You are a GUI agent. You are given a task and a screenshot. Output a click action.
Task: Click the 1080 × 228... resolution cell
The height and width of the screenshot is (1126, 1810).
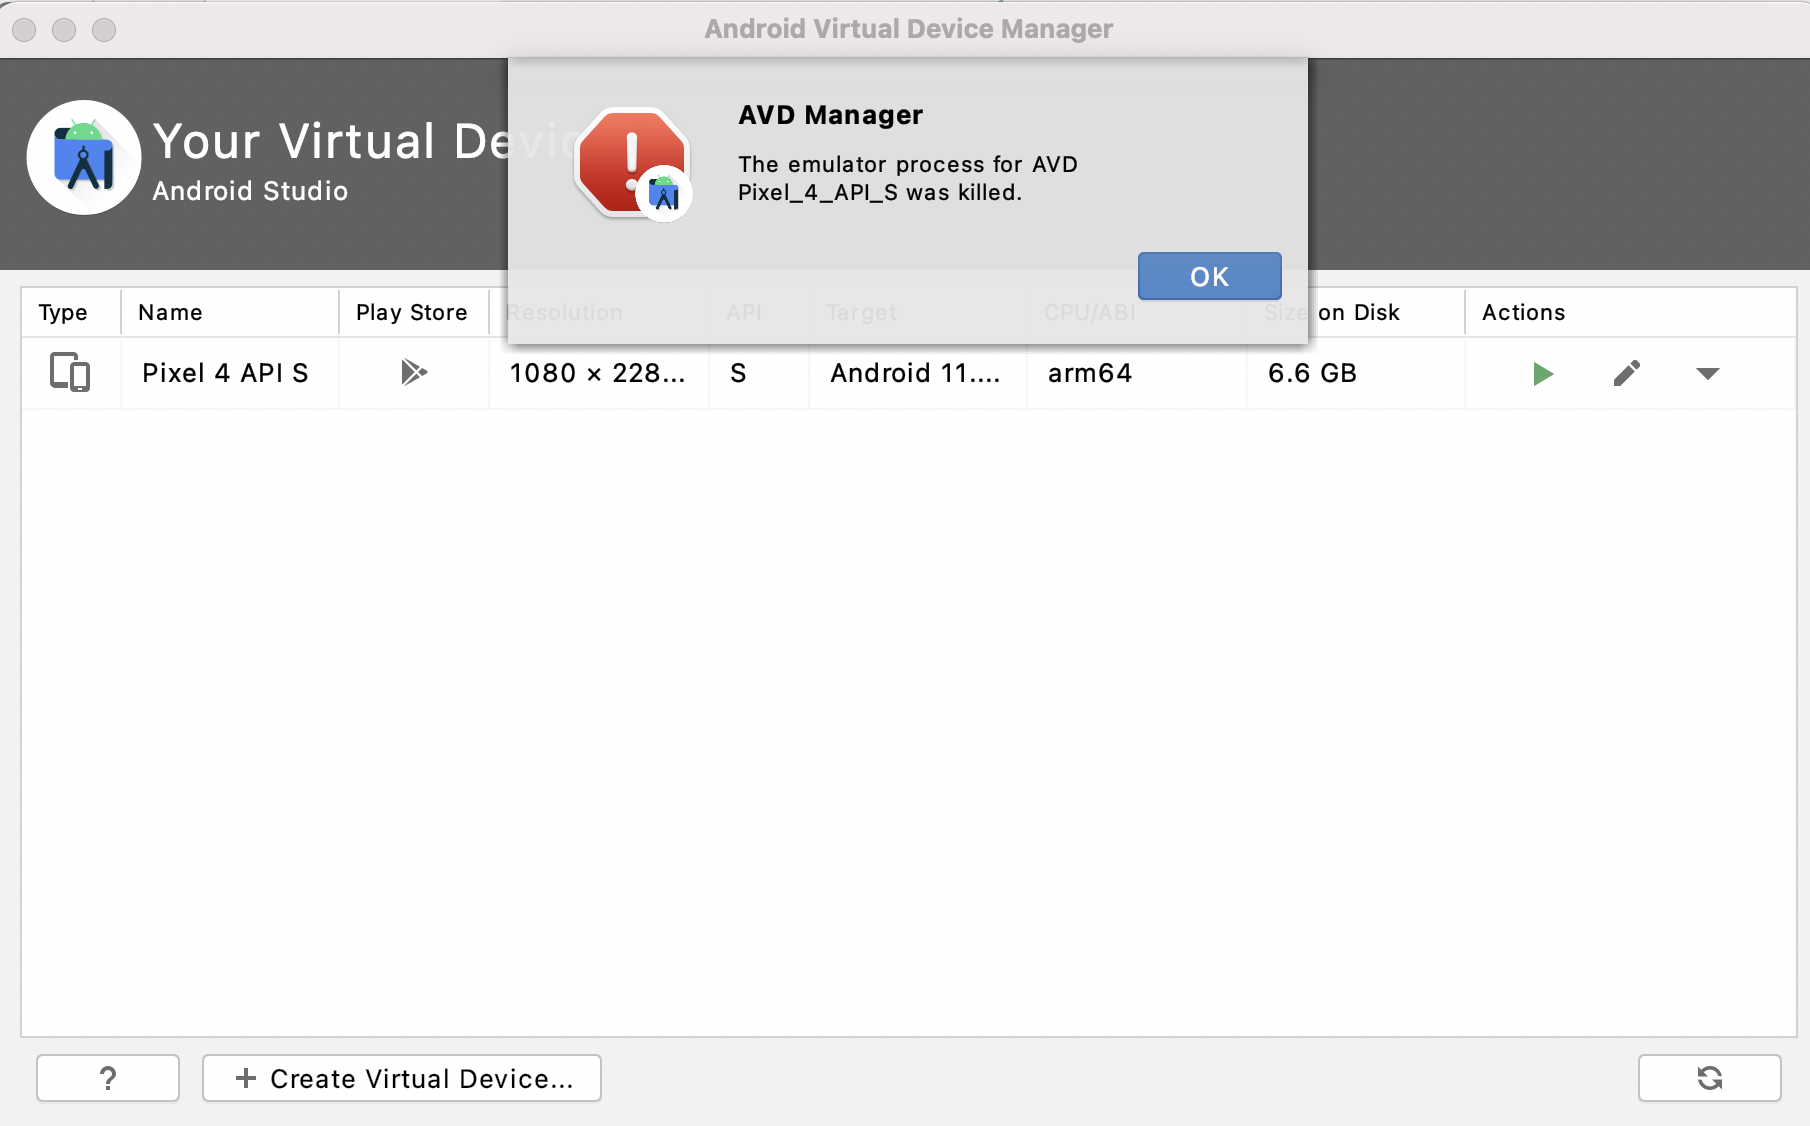[x=598, y=373]
